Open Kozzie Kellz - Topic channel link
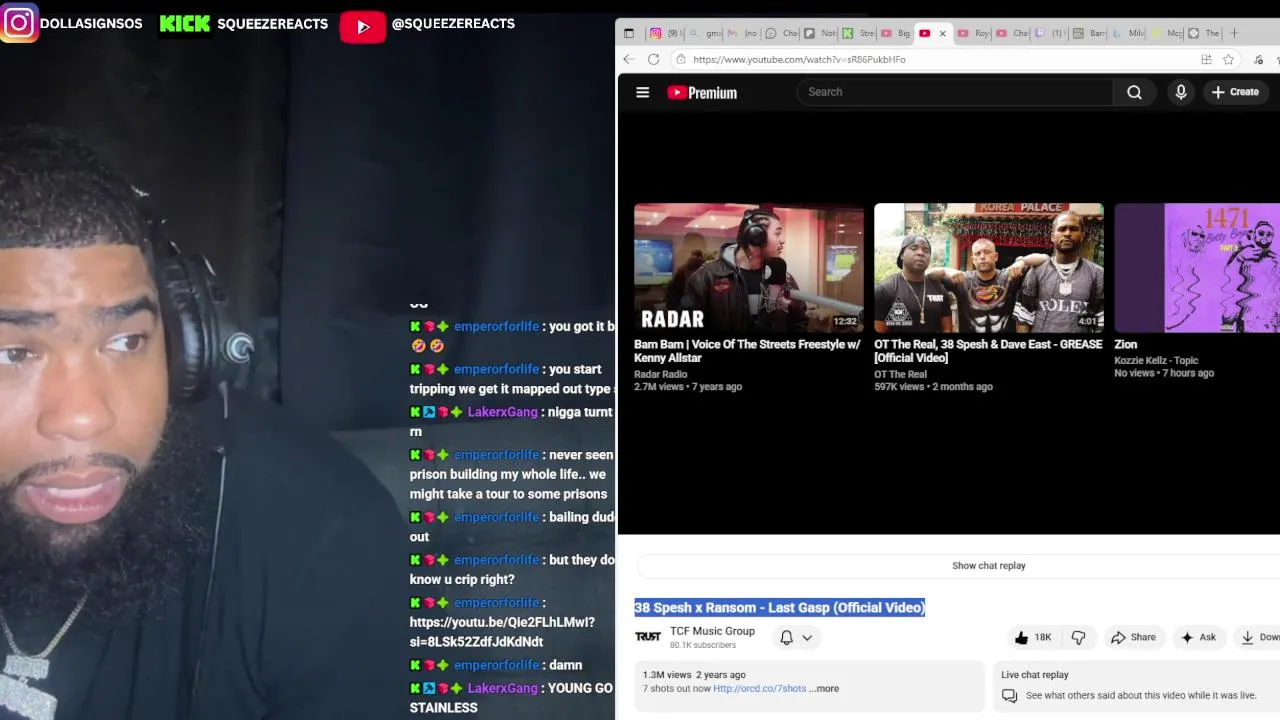The width and height of the screenshot is (1280, 720). 1156,360
